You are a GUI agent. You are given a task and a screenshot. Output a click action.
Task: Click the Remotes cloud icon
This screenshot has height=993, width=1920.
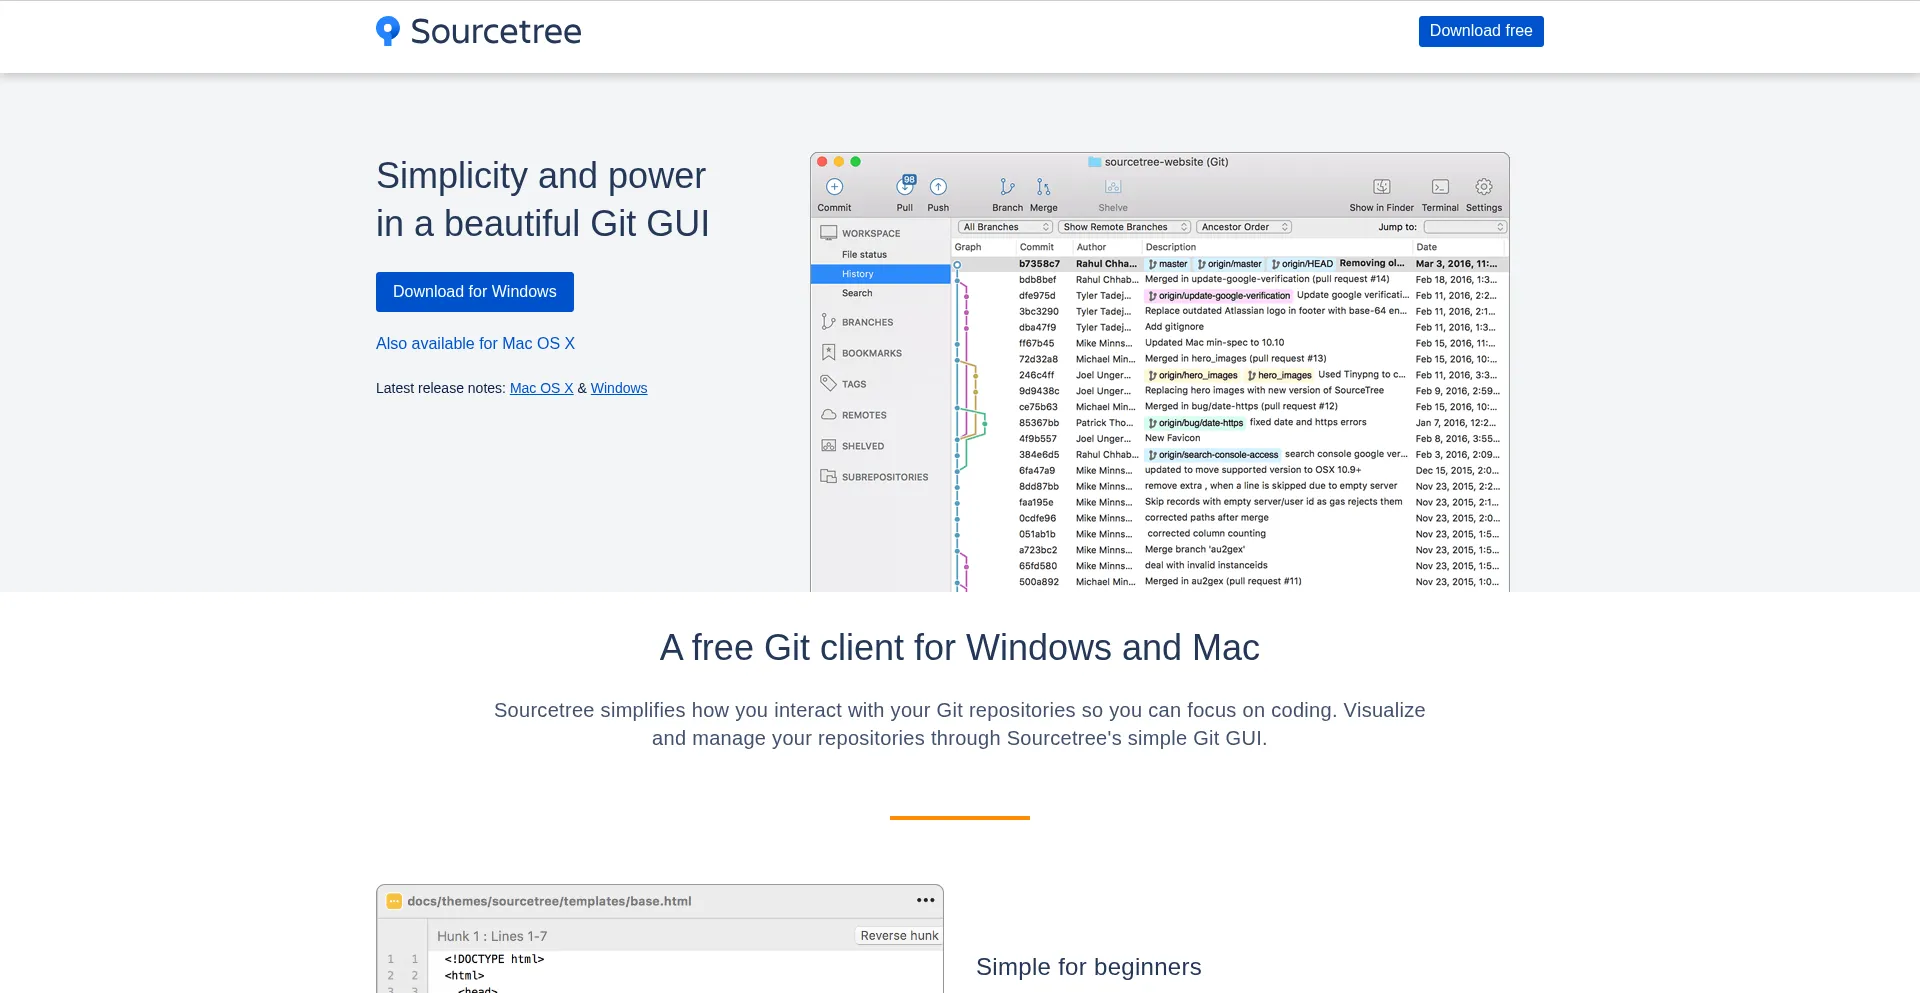pos(828,415)
